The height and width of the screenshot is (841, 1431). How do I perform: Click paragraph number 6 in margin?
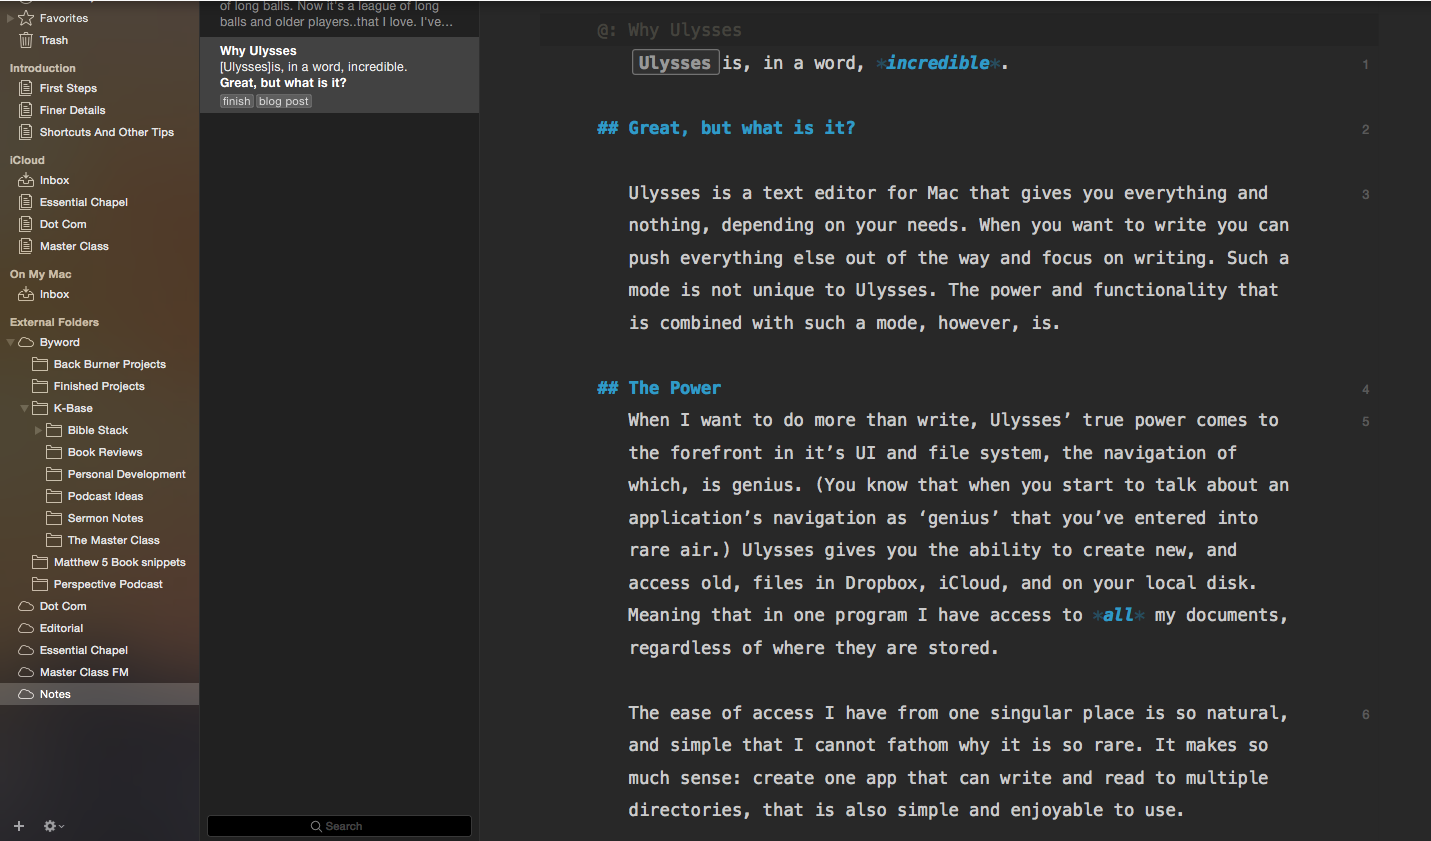pos(1365,714)
